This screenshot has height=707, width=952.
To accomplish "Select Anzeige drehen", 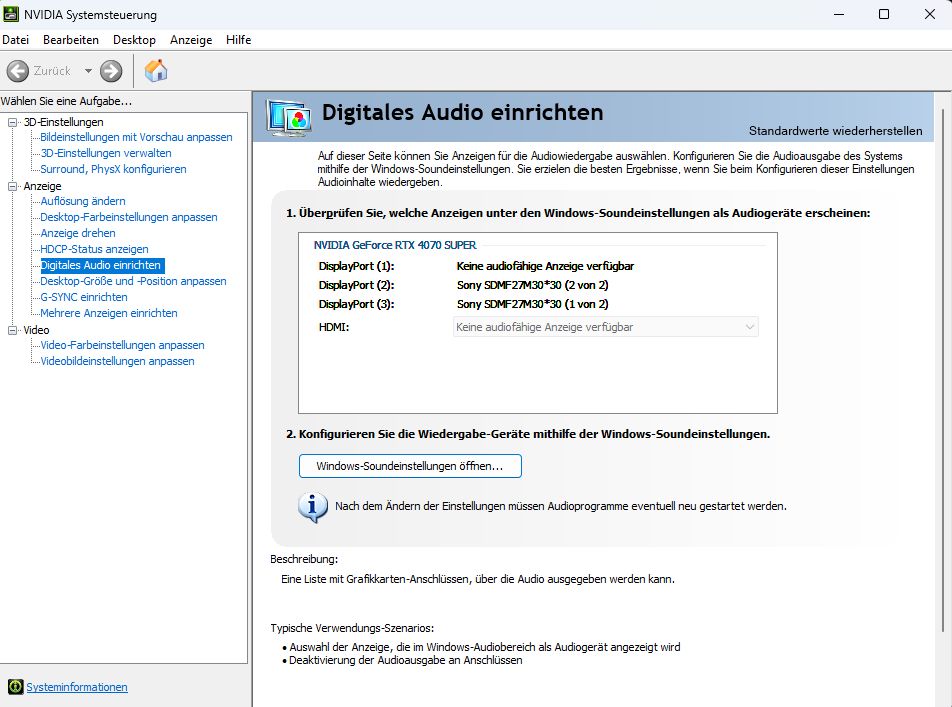I will pos(78,233).
